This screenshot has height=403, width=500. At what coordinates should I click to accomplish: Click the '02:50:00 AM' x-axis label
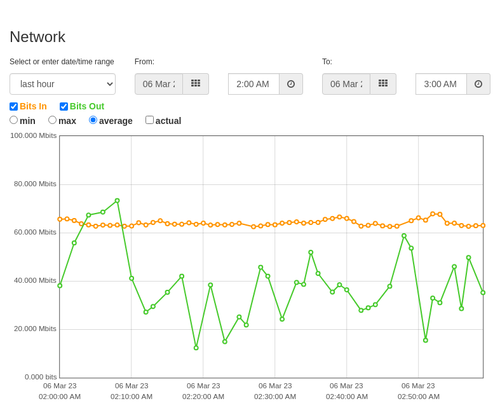click(x=418, y=397)
